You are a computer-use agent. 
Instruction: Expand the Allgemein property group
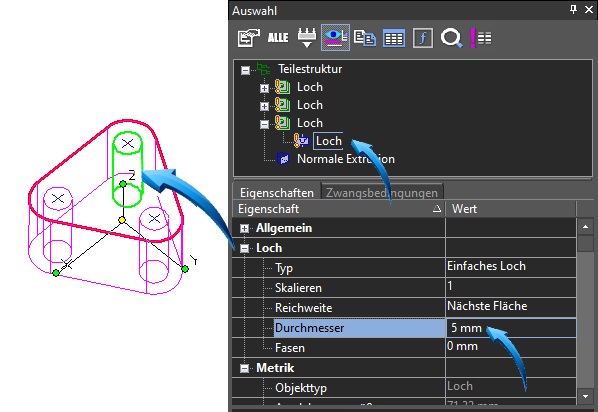coord(244,229)
